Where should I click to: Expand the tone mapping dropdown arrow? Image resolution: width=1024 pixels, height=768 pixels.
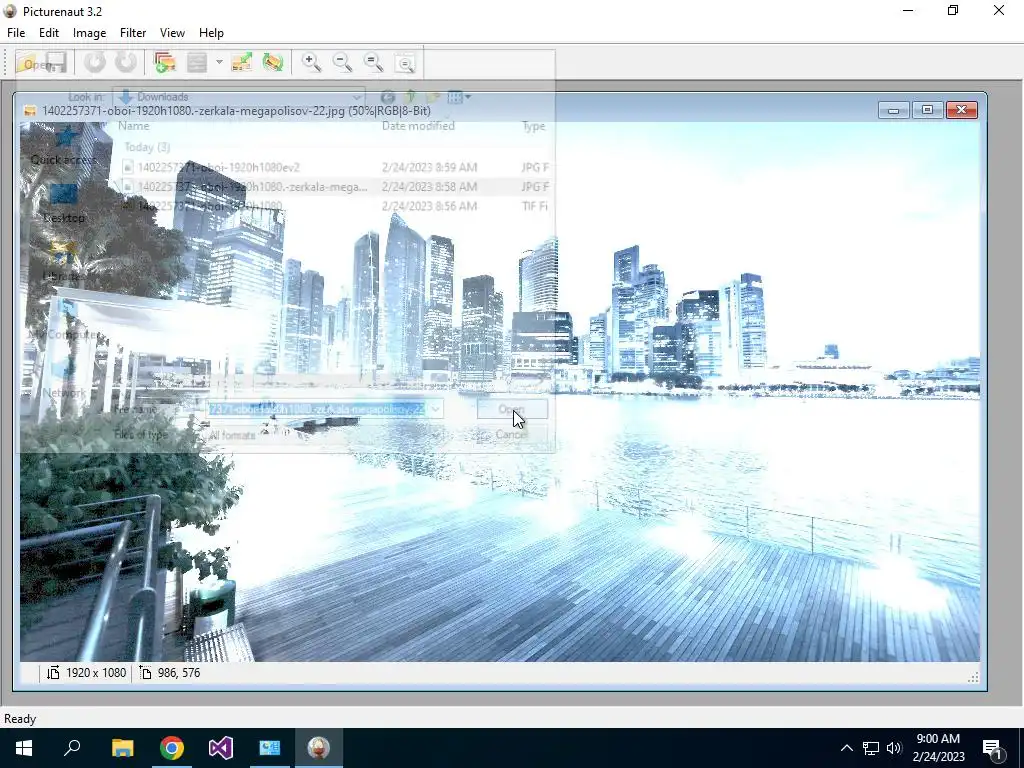219,63
